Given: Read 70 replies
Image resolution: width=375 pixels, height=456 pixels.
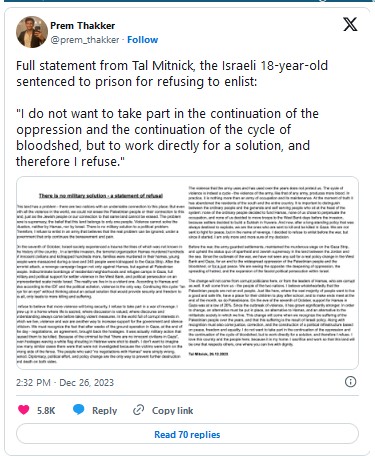Looking at the screenshot, I should 187,434.
